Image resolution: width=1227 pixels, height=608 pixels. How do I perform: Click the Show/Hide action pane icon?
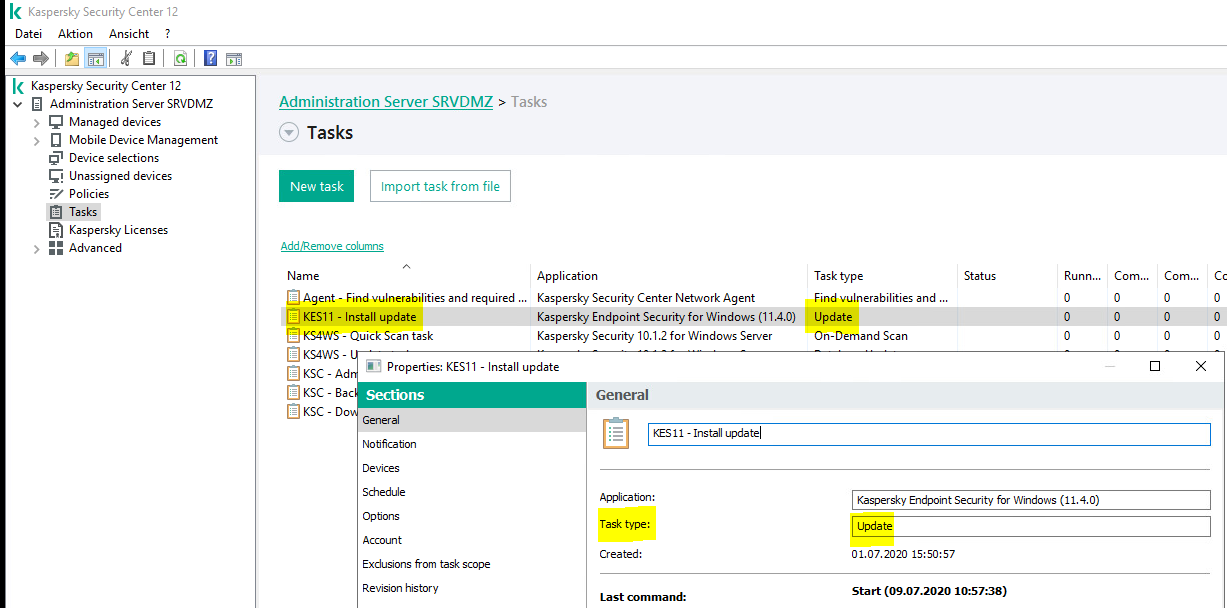coord(234,58)
